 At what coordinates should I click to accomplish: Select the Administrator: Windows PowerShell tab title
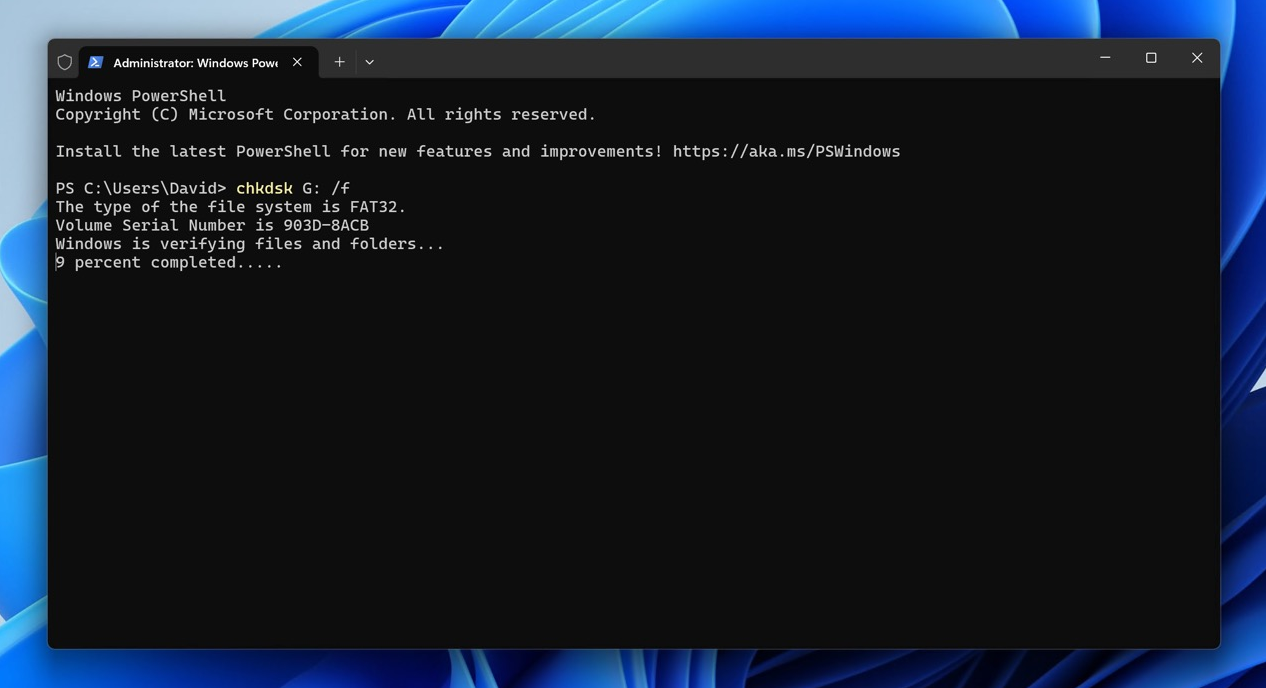pyautogui.click(x=195, y=63)
